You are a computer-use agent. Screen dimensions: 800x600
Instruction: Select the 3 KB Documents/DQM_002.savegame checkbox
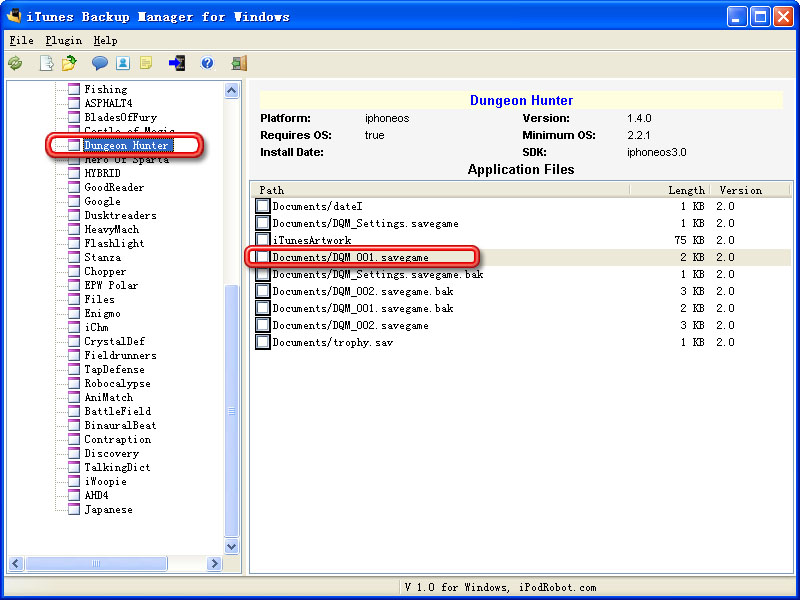click(x=262, y=325)
